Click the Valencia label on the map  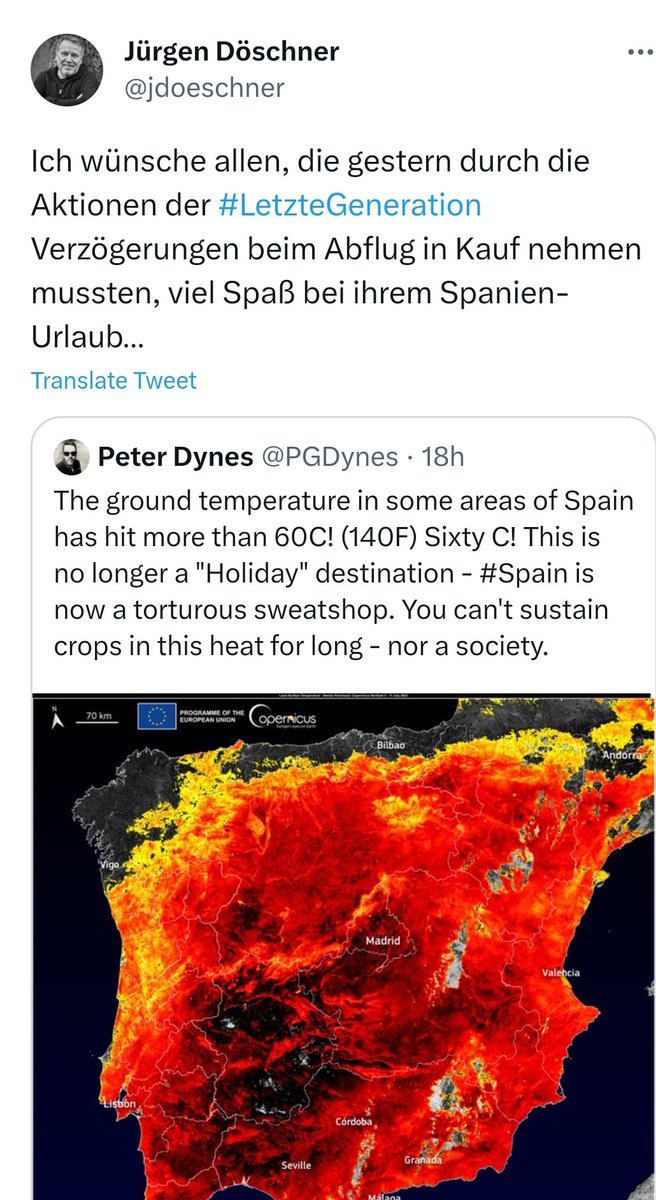tap(560, 972)
